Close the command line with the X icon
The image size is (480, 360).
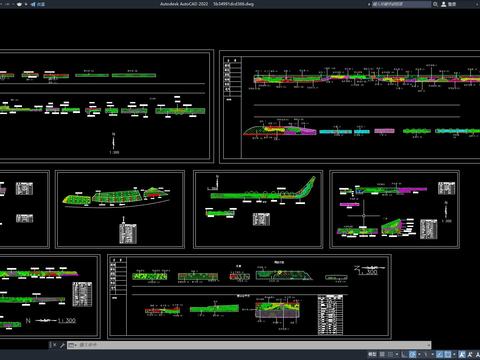(x=54, y=345)
